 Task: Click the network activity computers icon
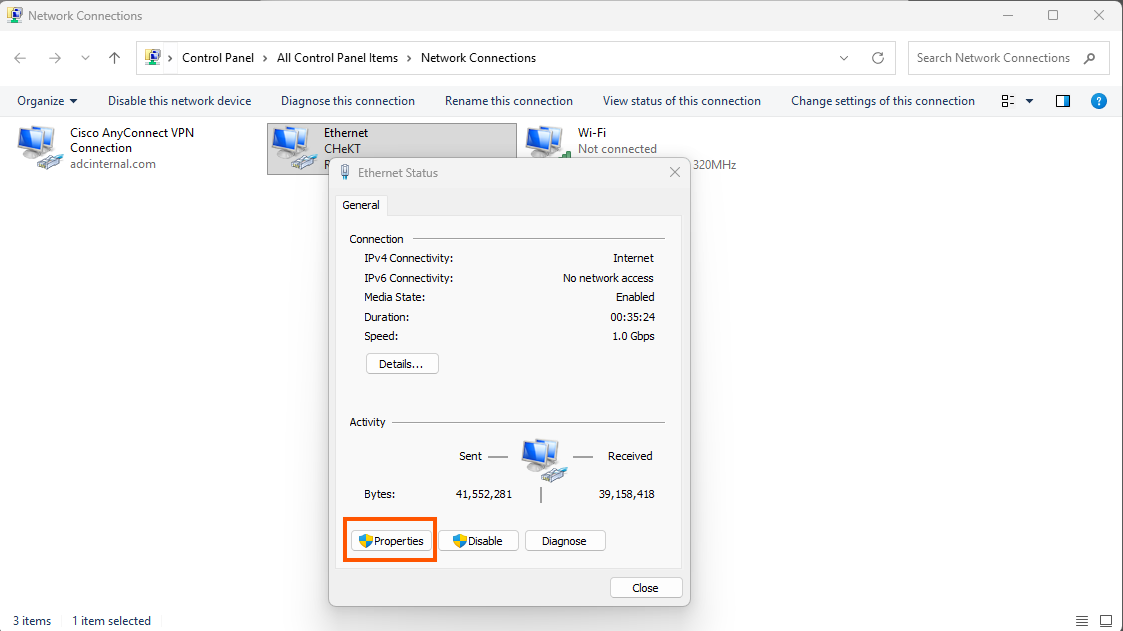coord(544,461)
